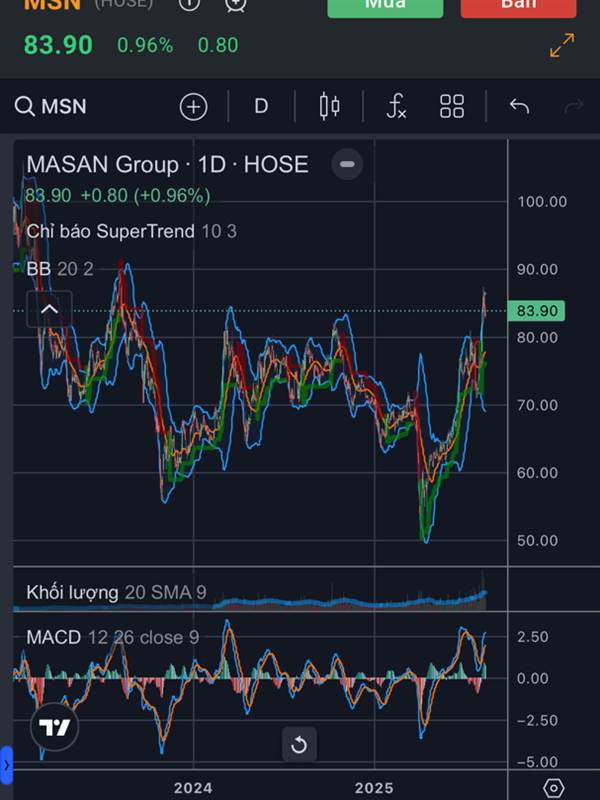Select the BB 20 2 indicator label
The image size is (600, 800).
click(60, 269)
